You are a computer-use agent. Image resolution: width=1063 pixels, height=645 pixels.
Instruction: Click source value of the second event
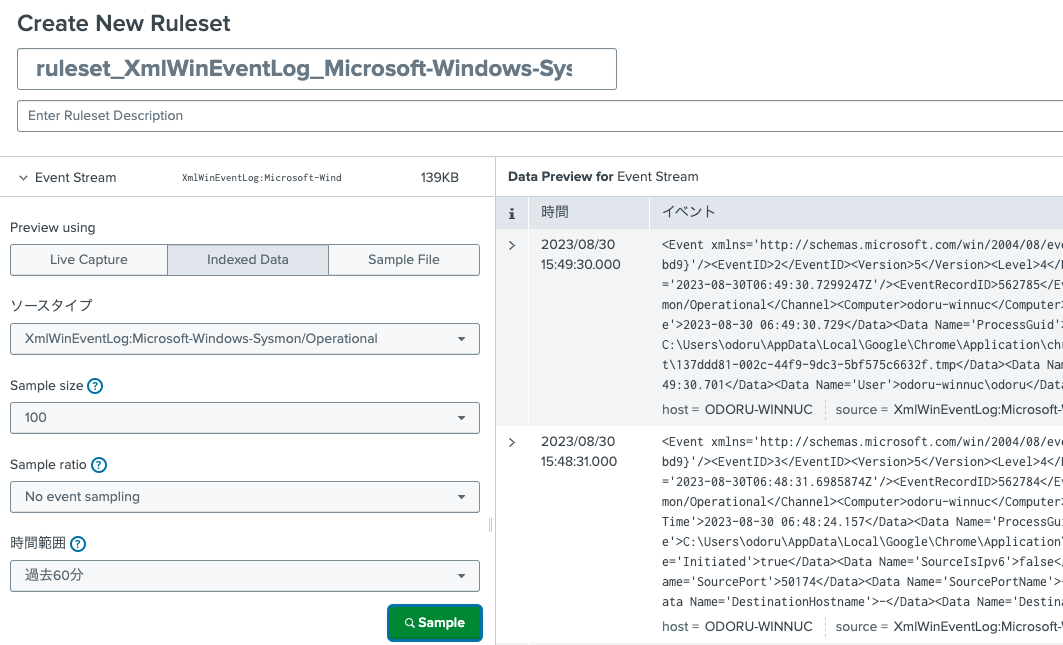tap(978, 627)
